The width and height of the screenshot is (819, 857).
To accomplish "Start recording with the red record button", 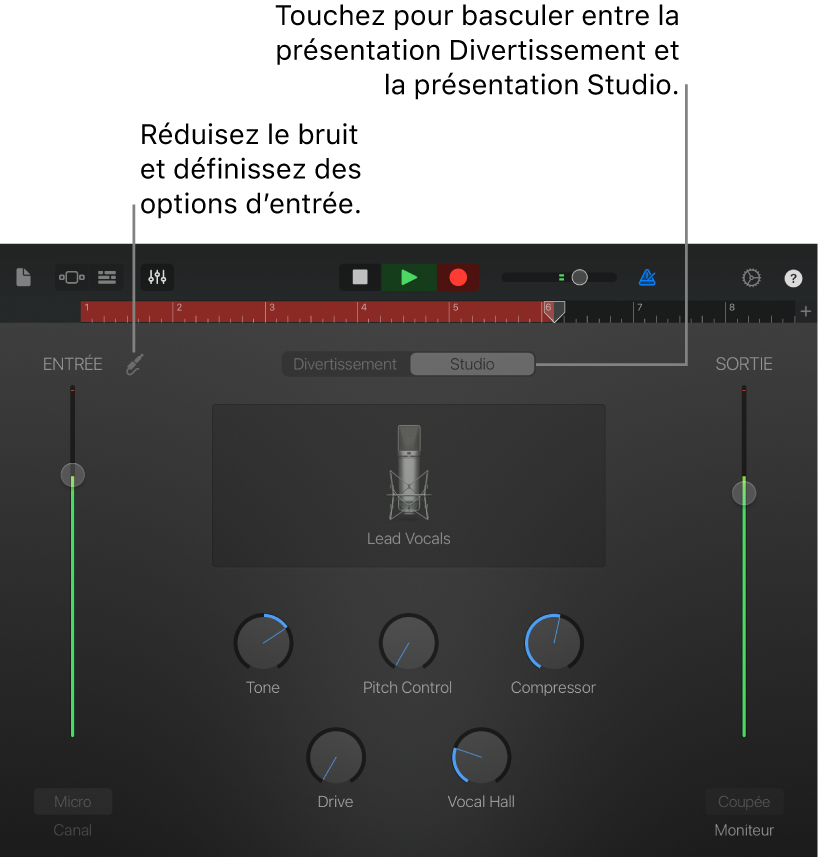I will tap(458, 277).
